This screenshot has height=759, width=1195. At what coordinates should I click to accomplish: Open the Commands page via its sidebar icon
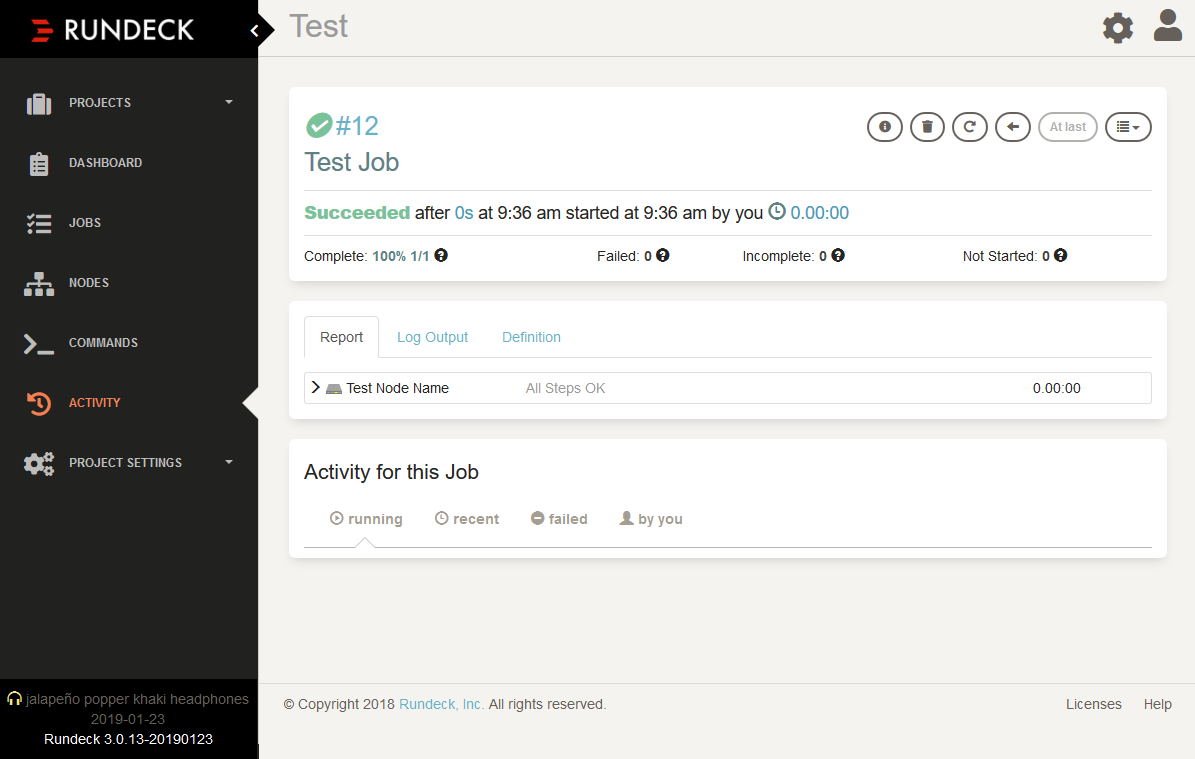tap(38, 342)
